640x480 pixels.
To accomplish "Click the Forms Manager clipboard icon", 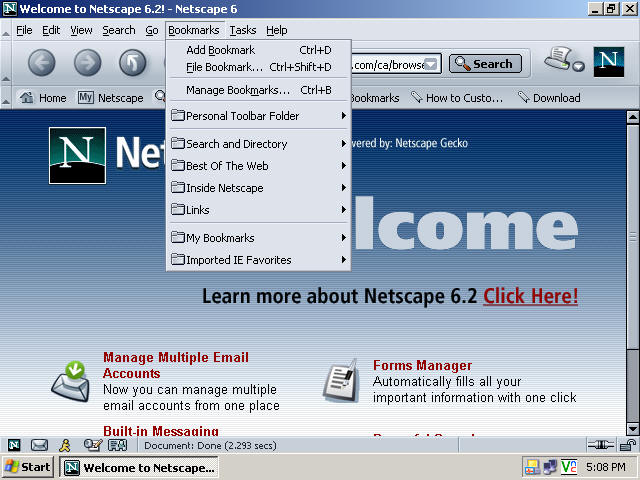I will (341, 381).
